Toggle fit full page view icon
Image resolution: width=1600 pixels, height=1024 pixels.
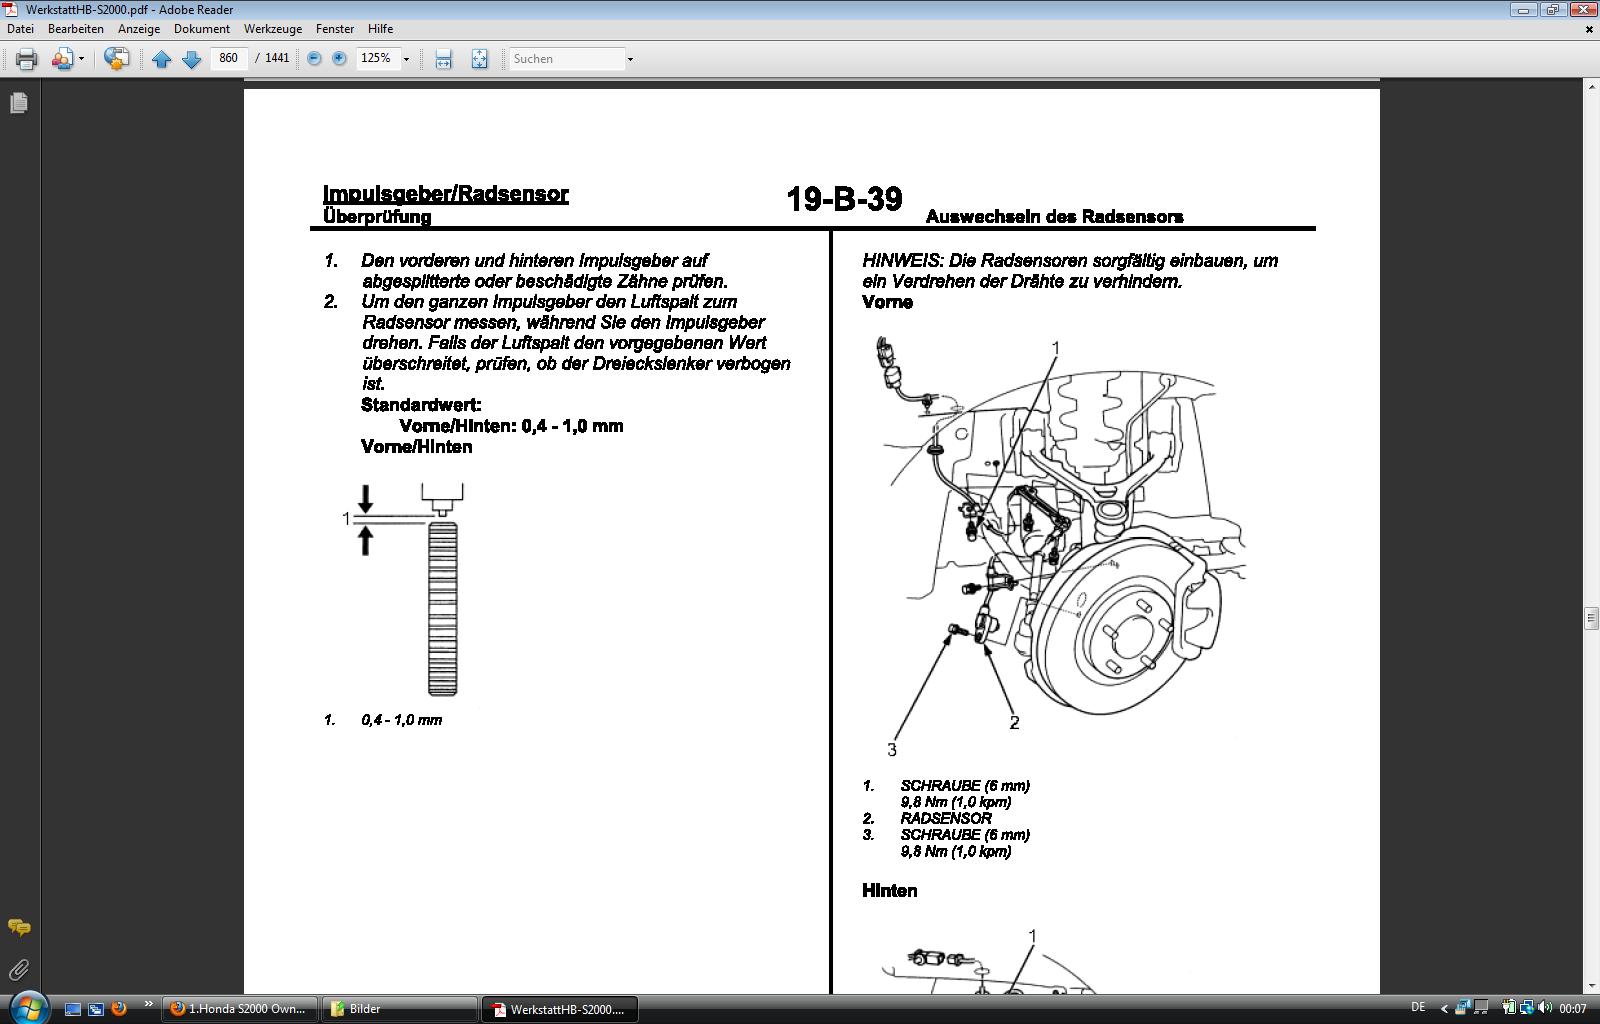[479, 59]
